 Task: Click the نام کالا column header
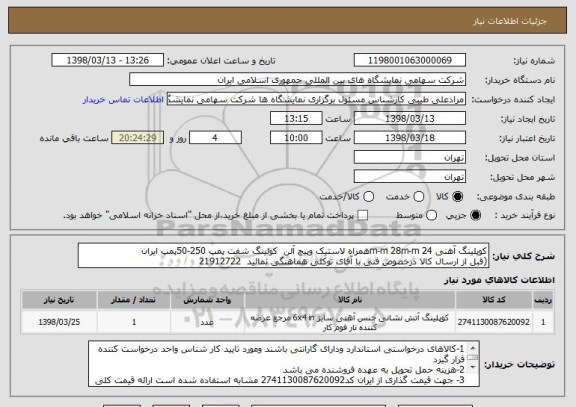[x=349, y=300]
